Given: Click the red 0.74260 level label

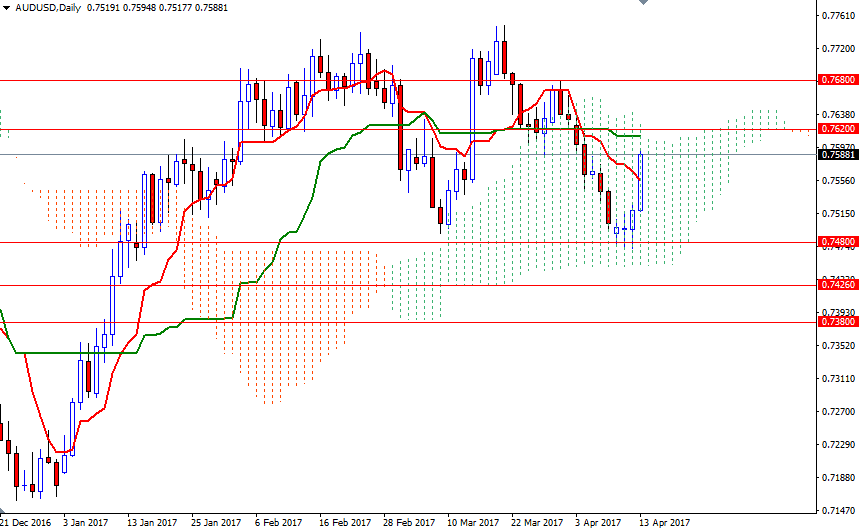Looking at the screenshot, I should [837, 284].
